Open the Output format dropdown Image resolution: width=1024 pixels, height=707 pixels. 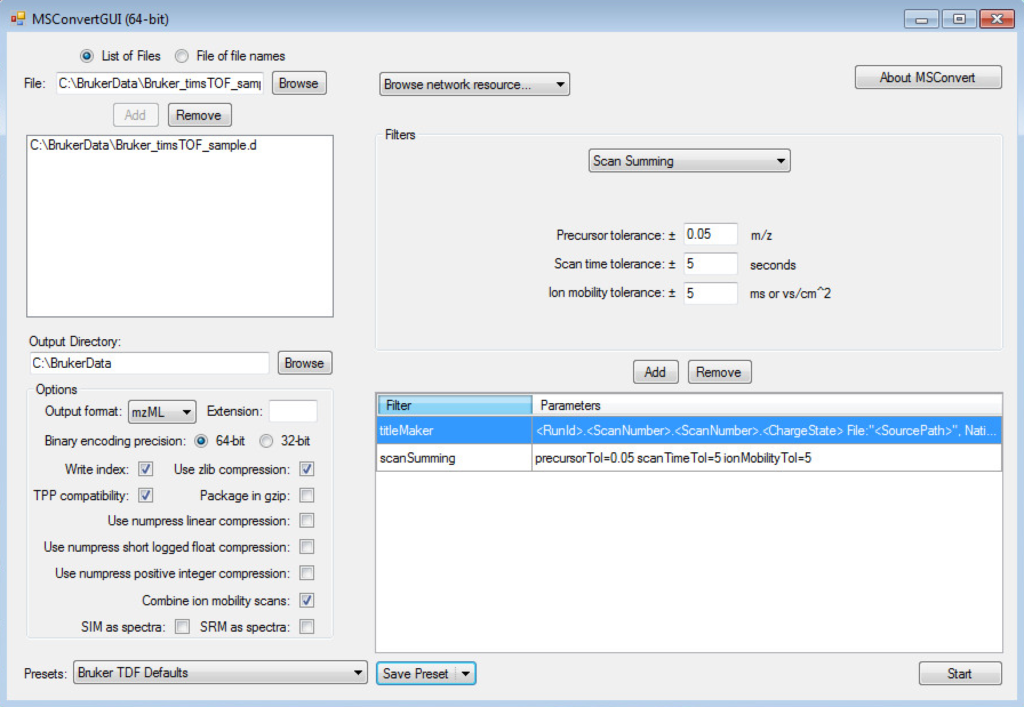[x=162, y=412]
